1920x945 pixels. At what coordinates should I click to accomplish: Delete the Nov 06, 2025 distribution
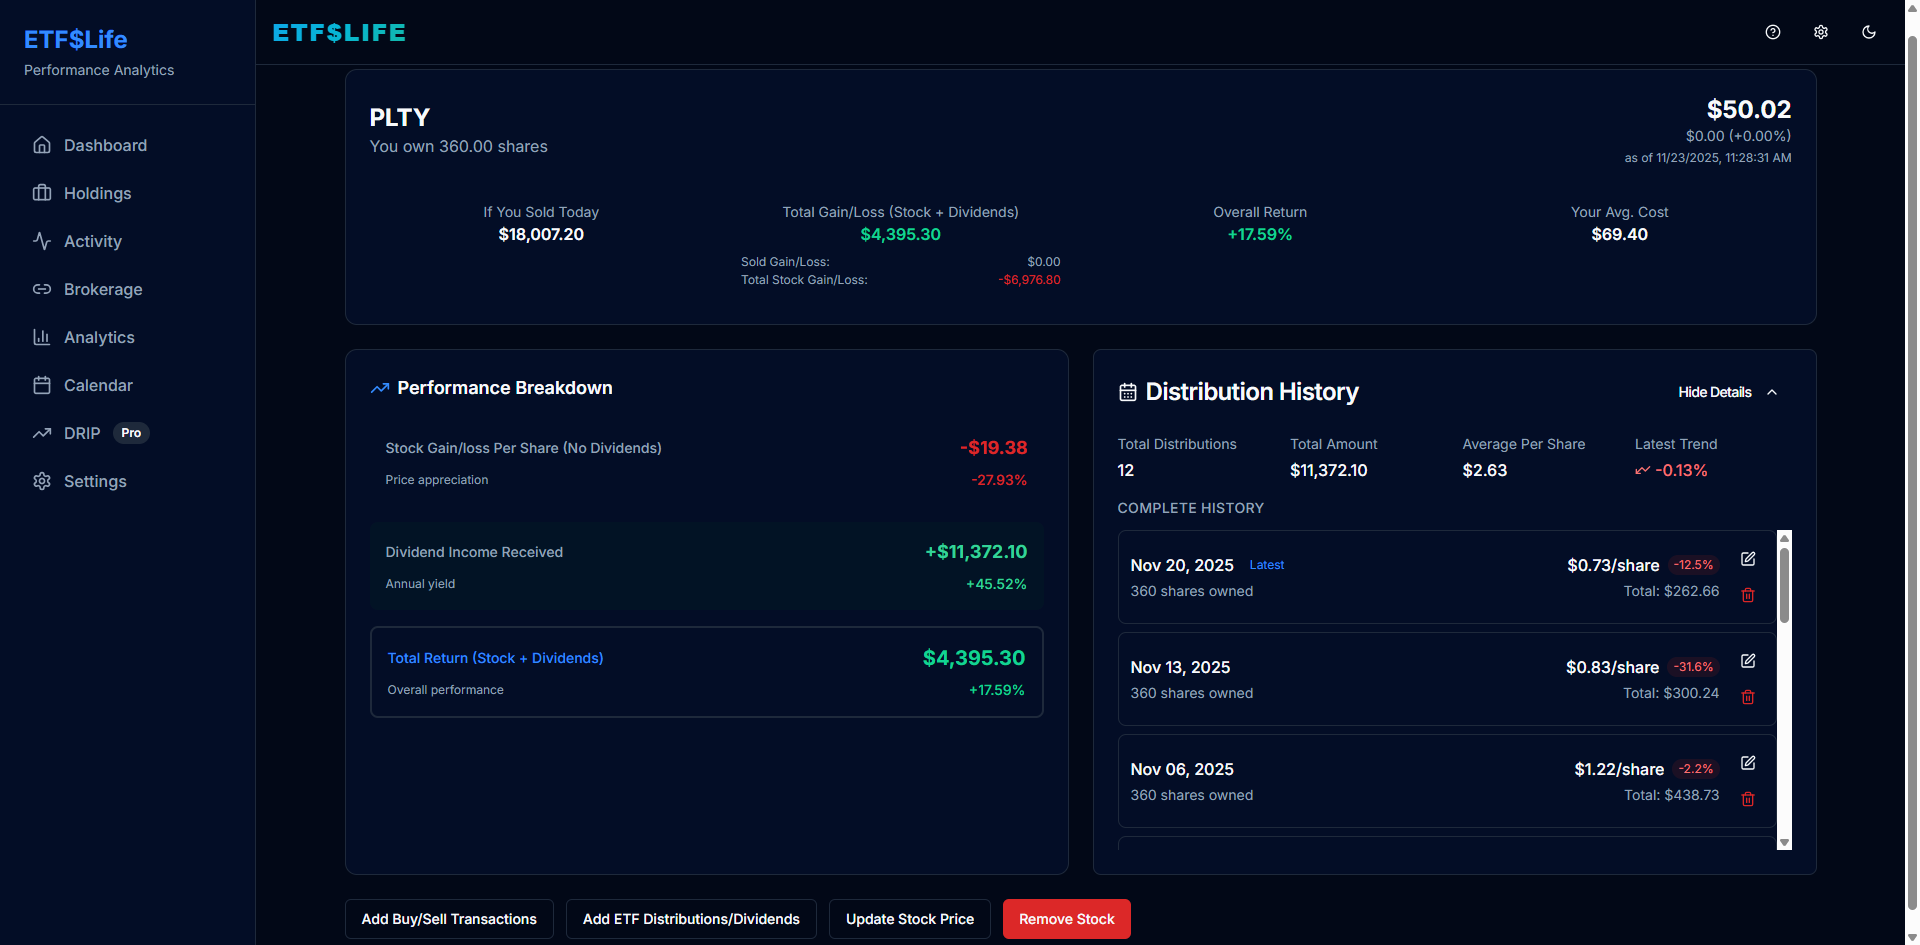pyautogui.click(x=1748, y=799)
